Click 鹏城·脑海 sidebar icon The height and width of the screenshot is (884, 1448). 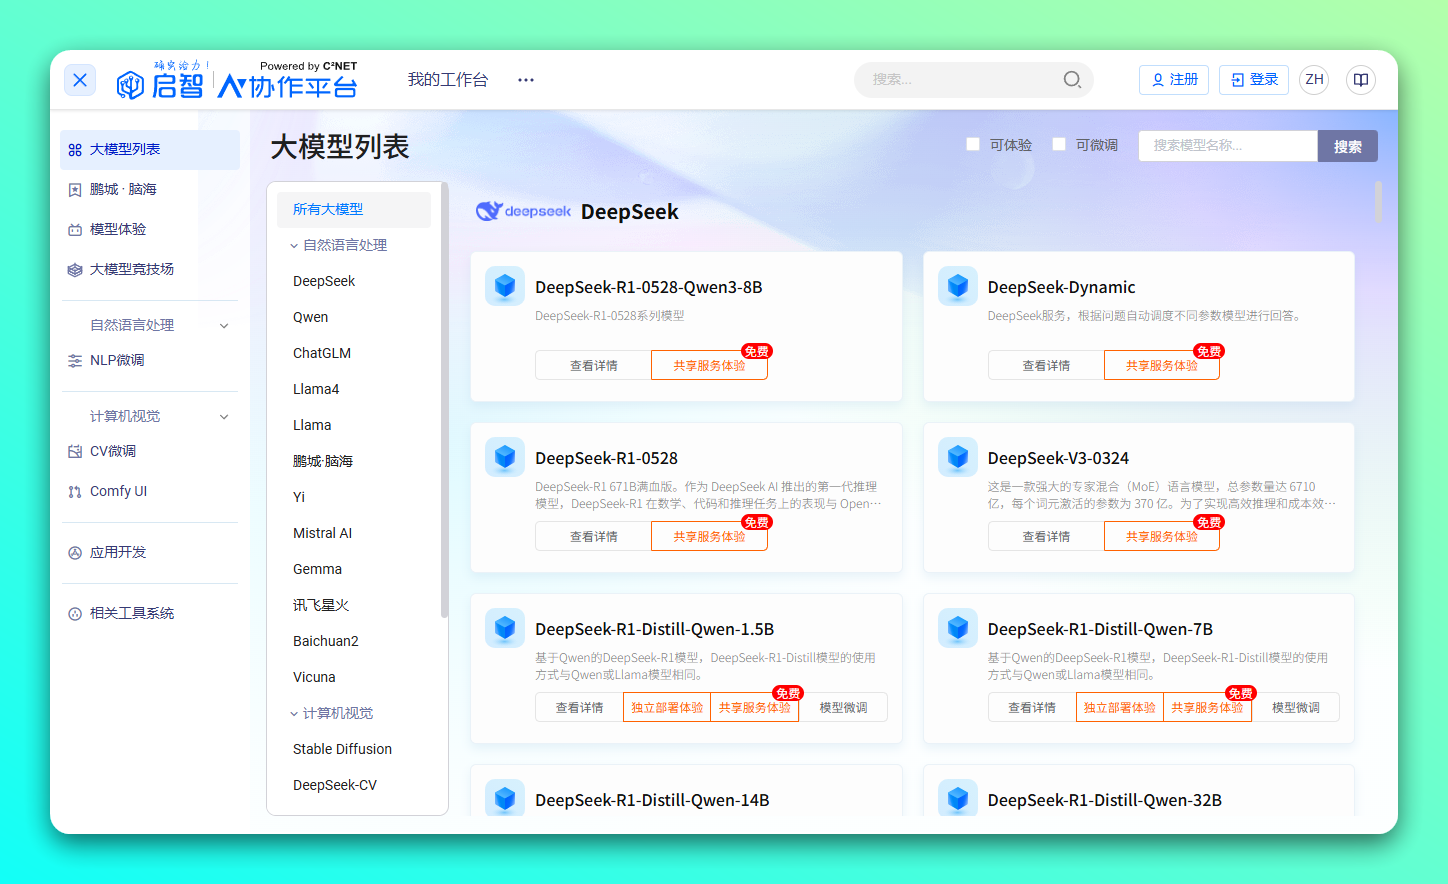[75, 190]
